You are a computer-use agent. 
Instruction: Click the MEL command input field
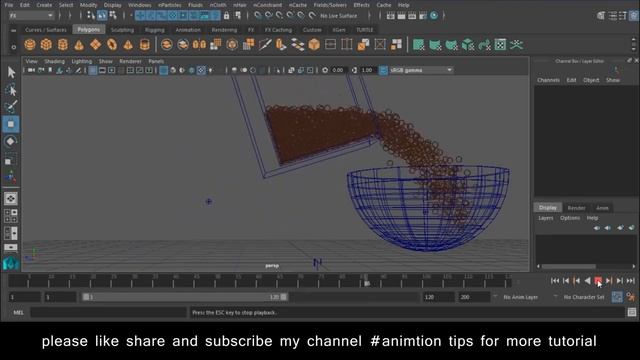point(108,313)
